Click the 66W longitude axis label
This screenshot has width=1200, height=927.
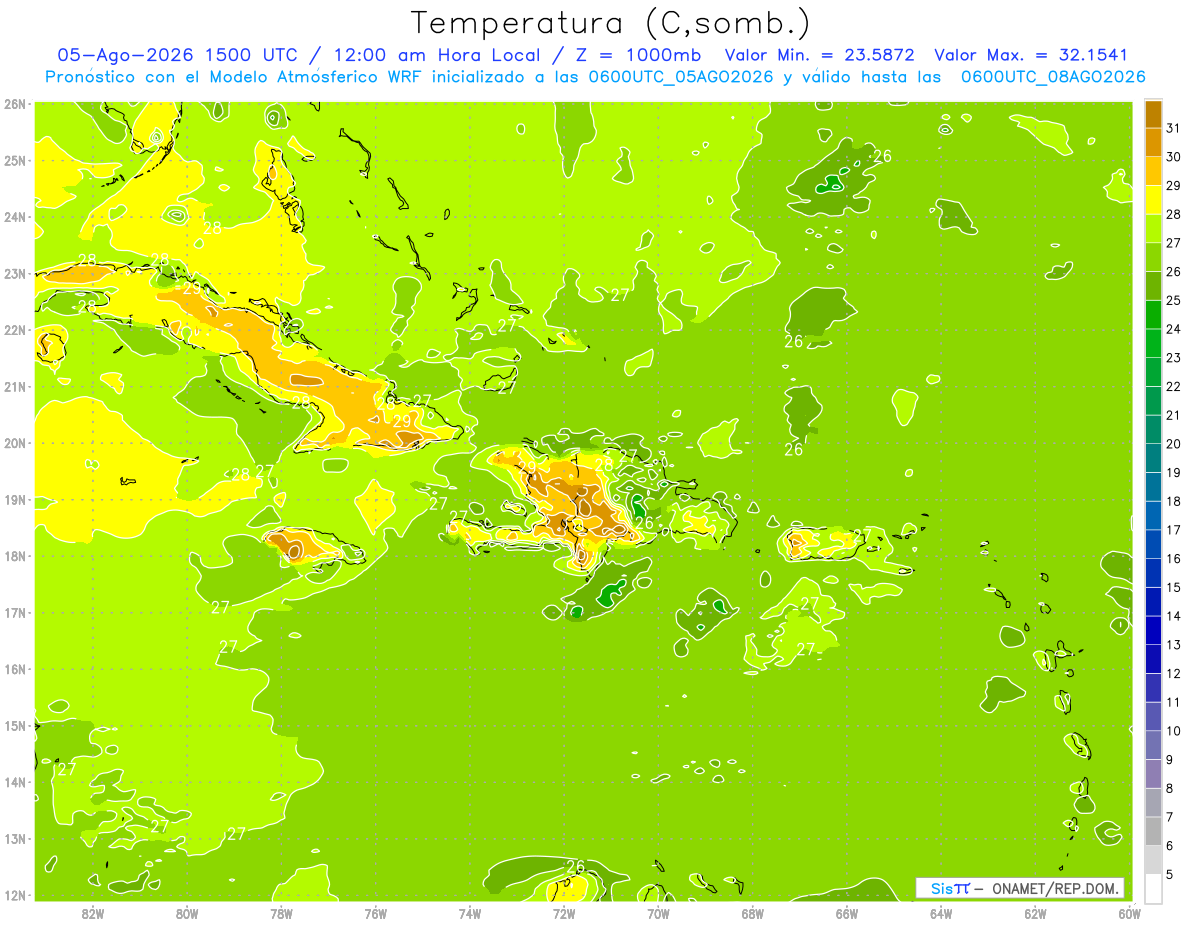click(x=847, y=913)
